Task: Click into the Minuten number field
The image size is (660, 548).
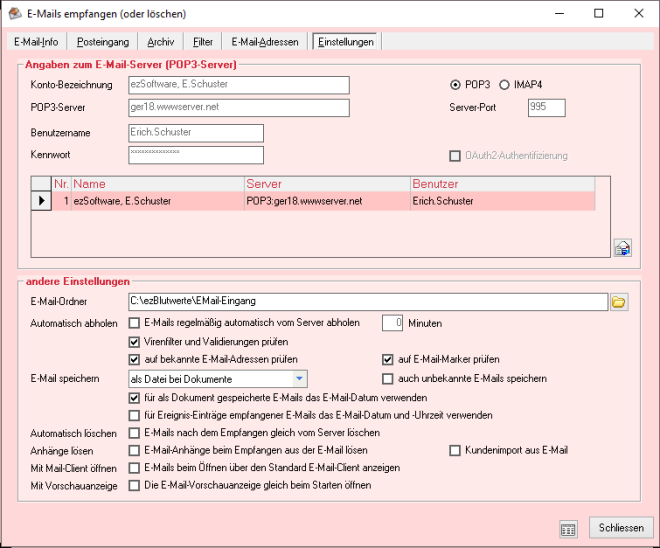Action: click(x=393, y=323)
